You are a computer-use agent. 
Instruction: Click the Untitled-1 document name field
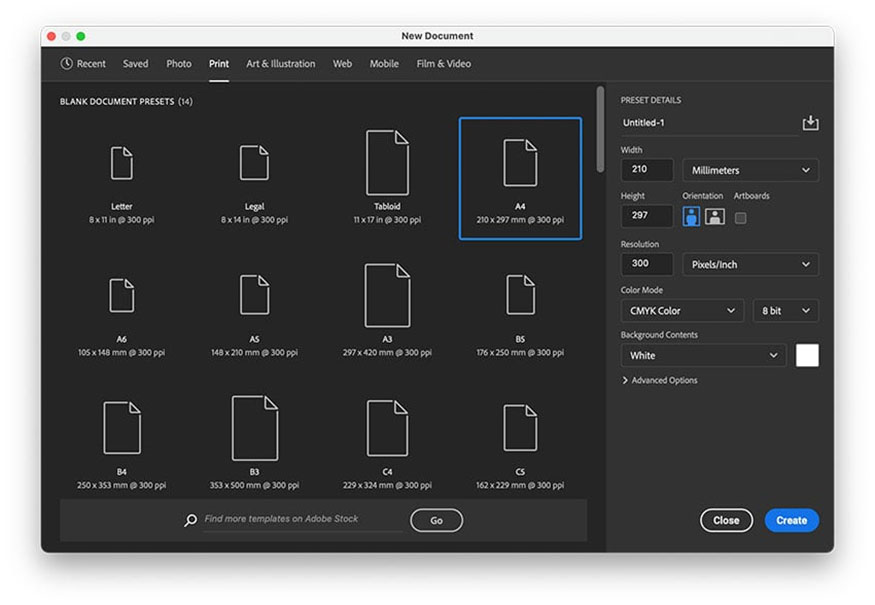710,123
